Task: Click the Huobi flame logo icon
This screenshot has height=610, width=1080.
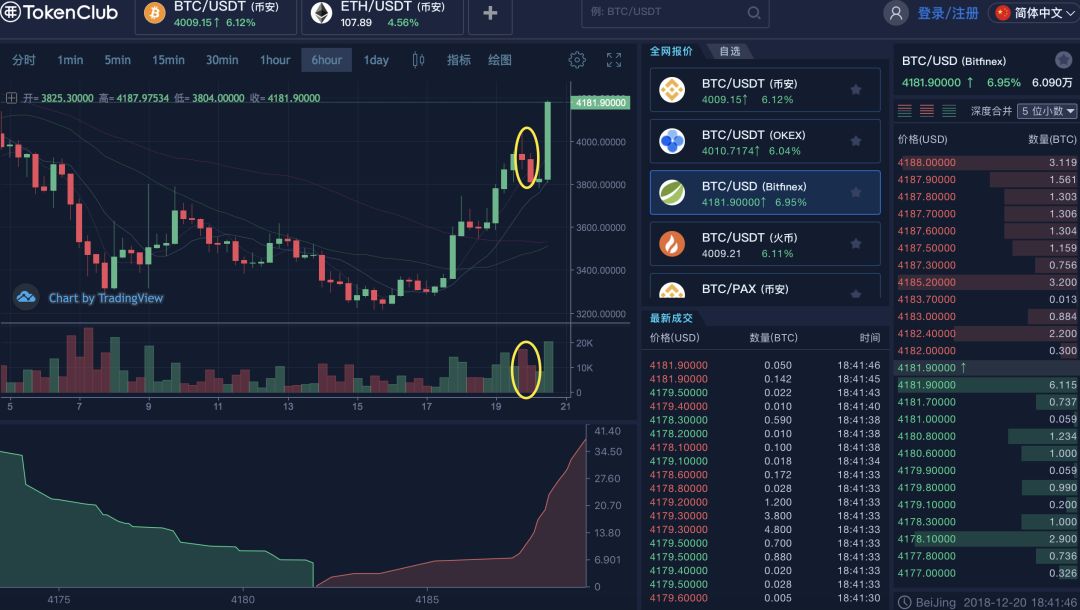Action: [672, 244]
